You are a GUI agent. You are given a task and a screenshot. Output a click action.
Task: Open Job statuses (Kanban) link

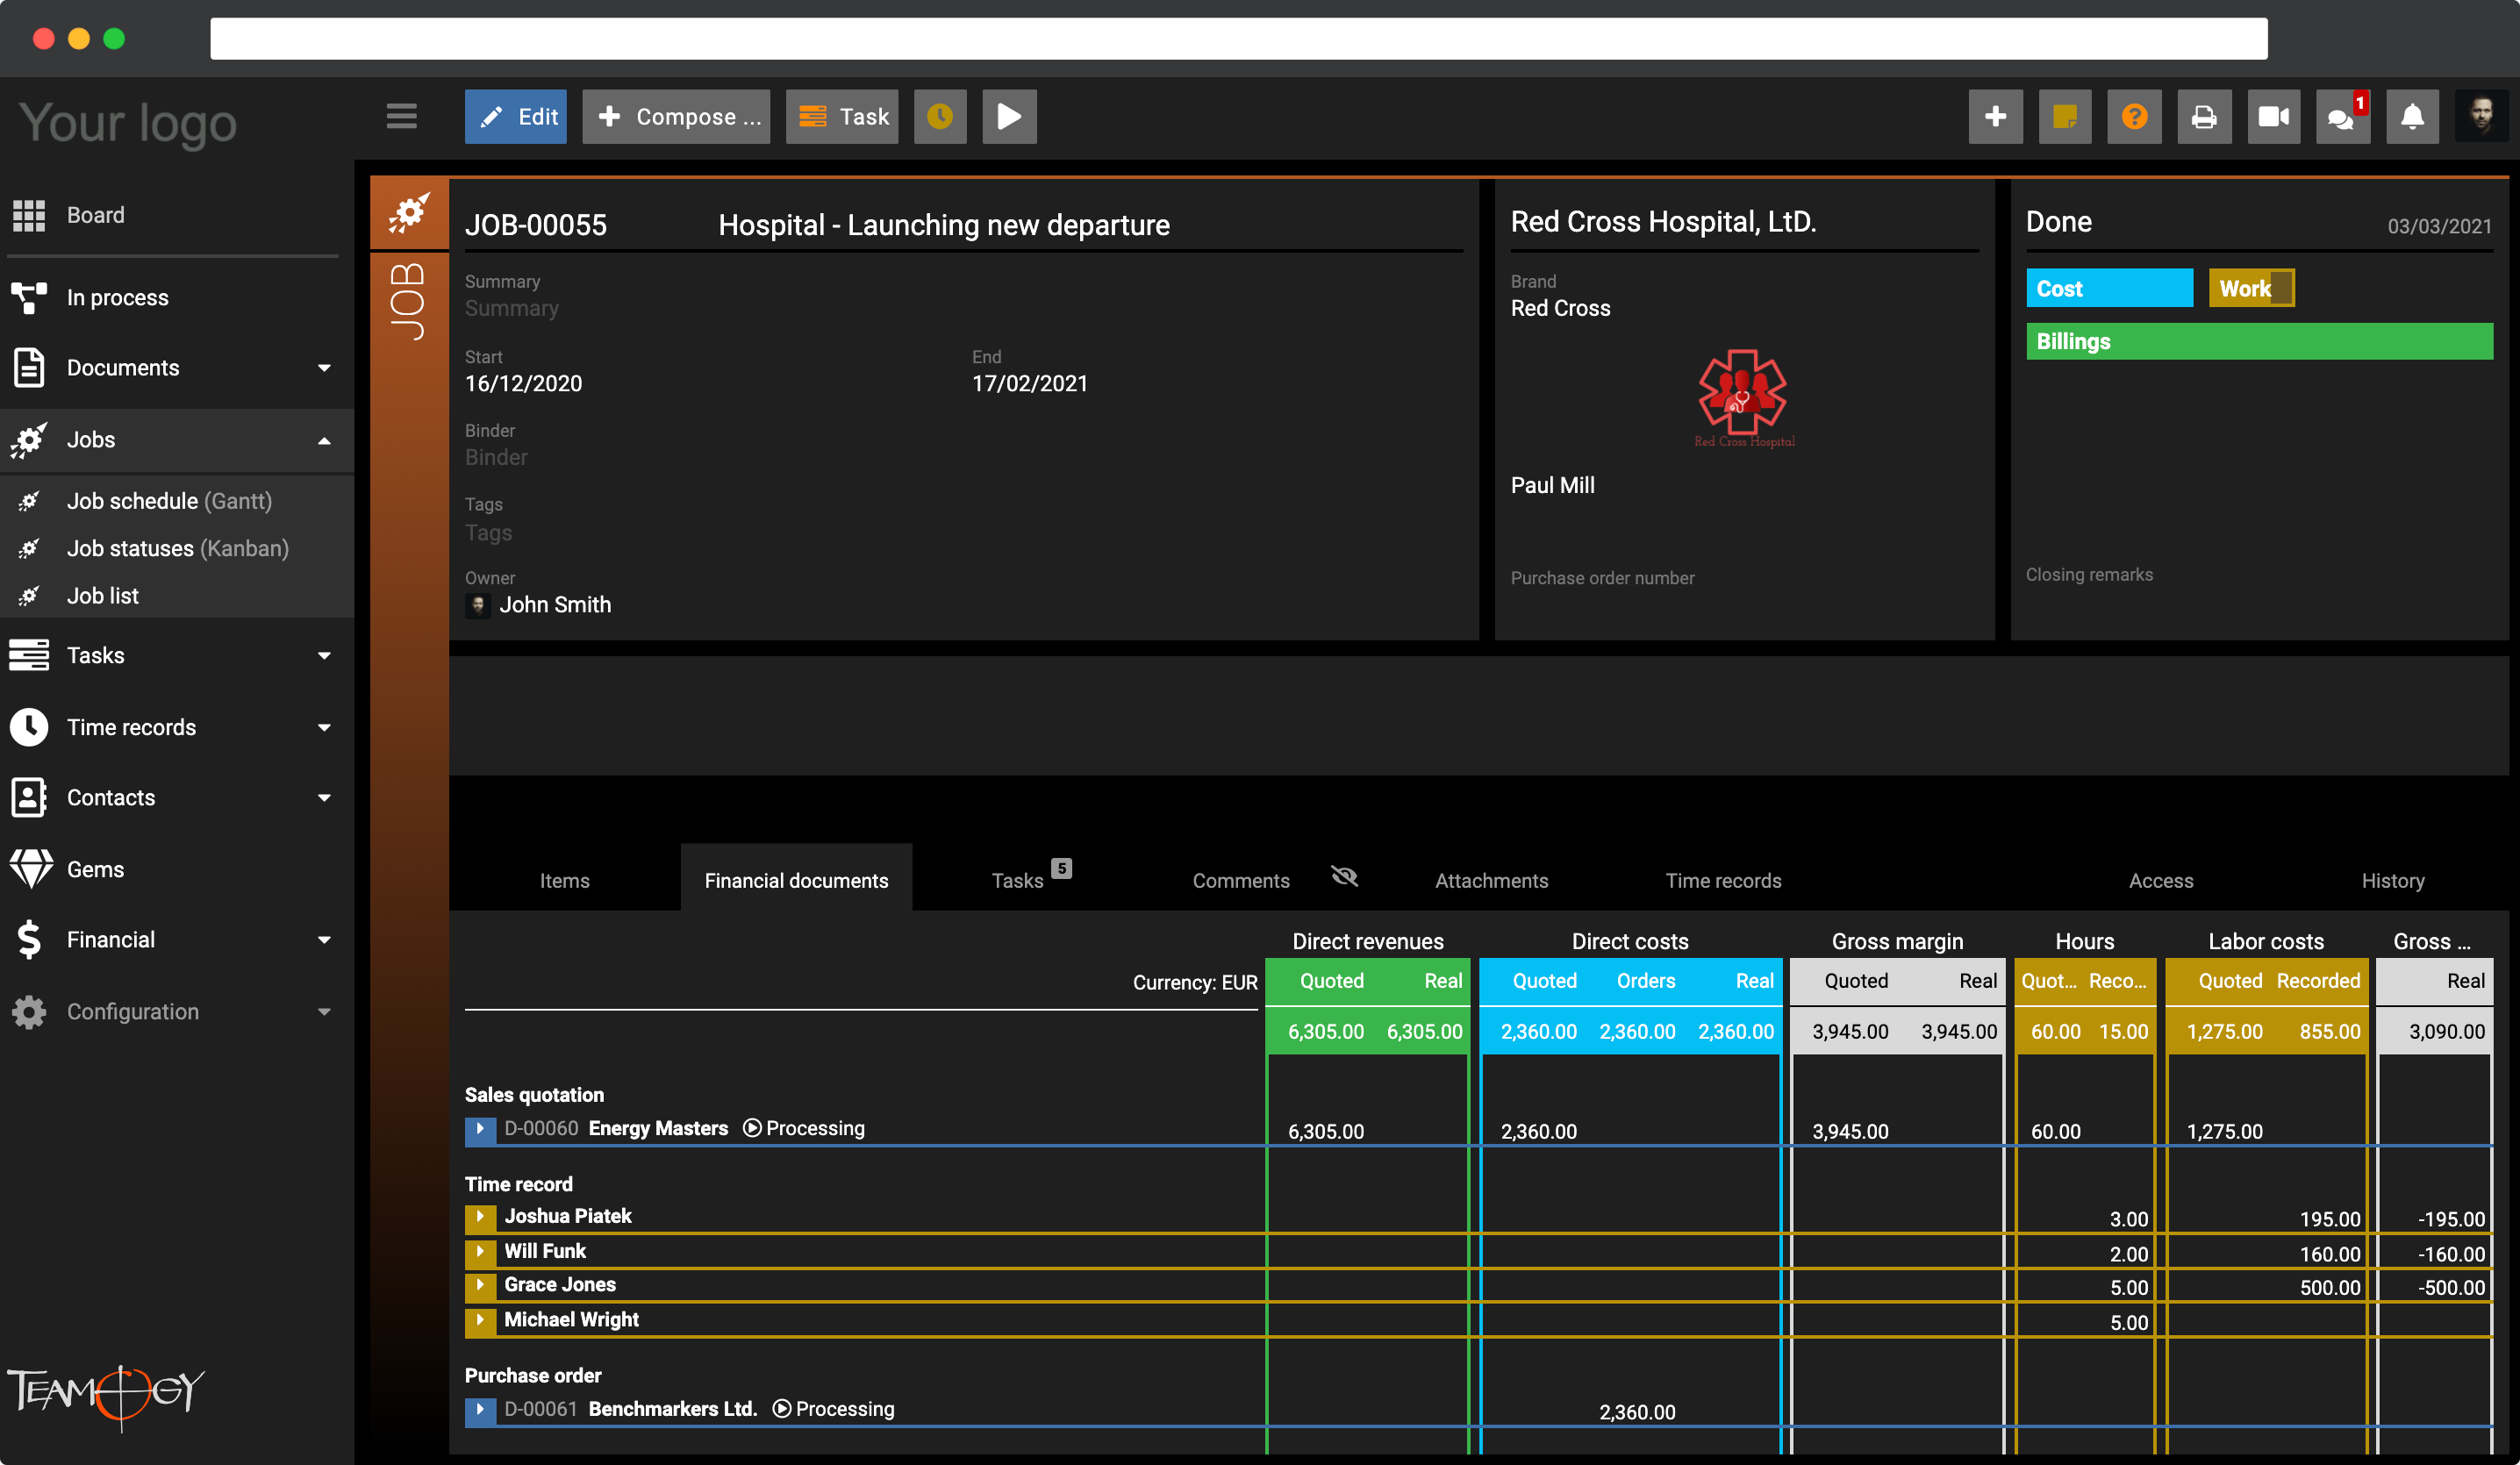[178, 548]
